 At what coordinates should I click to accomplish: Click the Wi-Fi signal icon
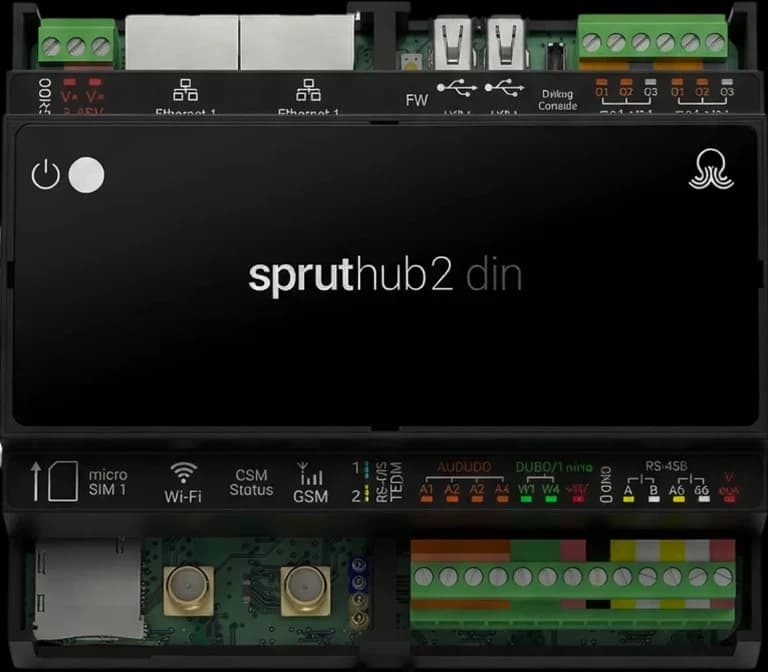(x=184, y=473)
